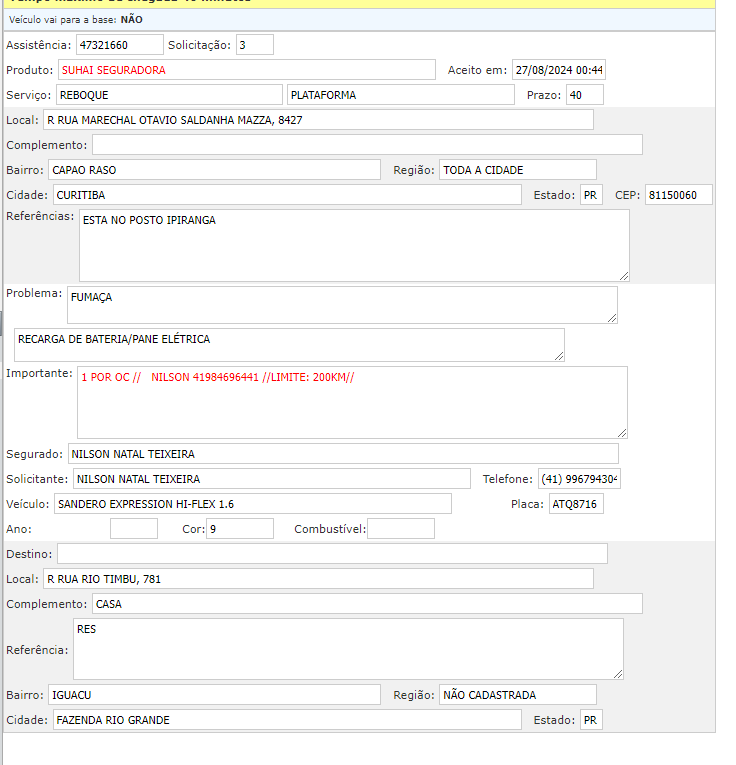Click the CEP field
Screen dimensions: 736x765
tap(678, 195)
